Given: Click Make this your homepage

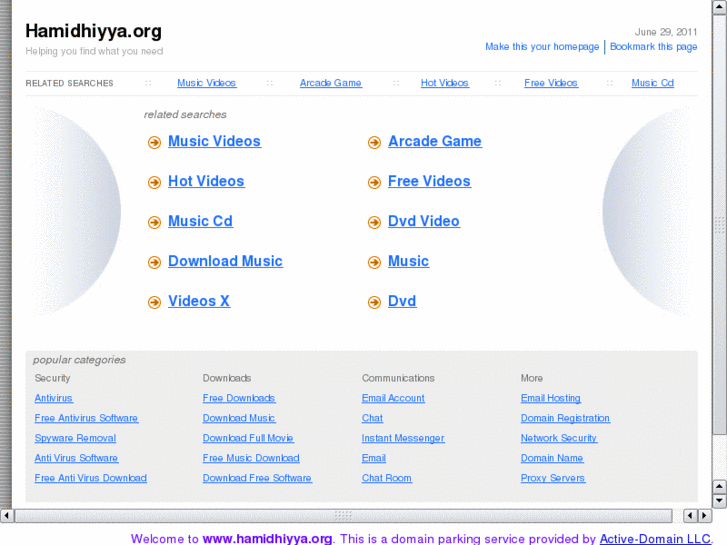Looking at the screenshot, I should 542,46.
